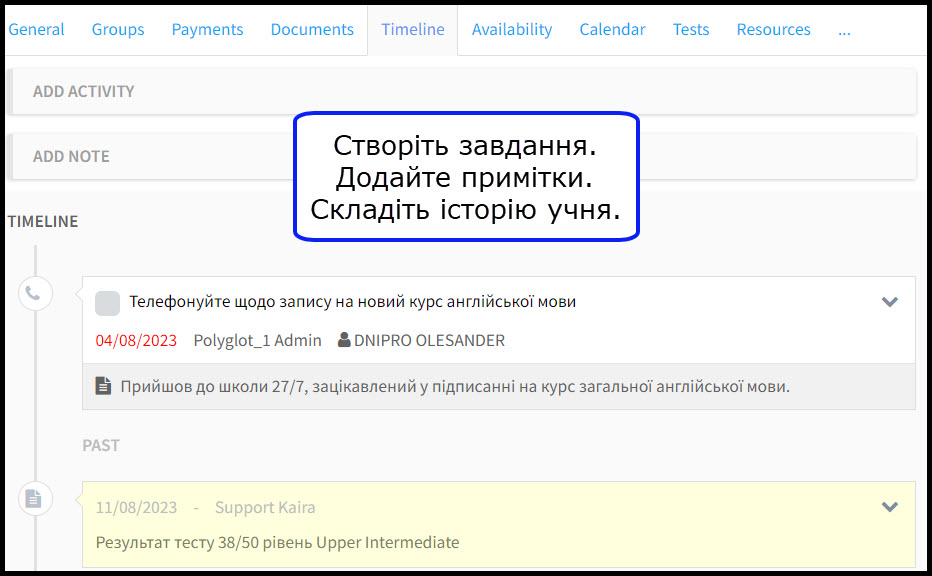Select the Timeline tab
Screen dimensions: 932x576
(x=413, y=29)
